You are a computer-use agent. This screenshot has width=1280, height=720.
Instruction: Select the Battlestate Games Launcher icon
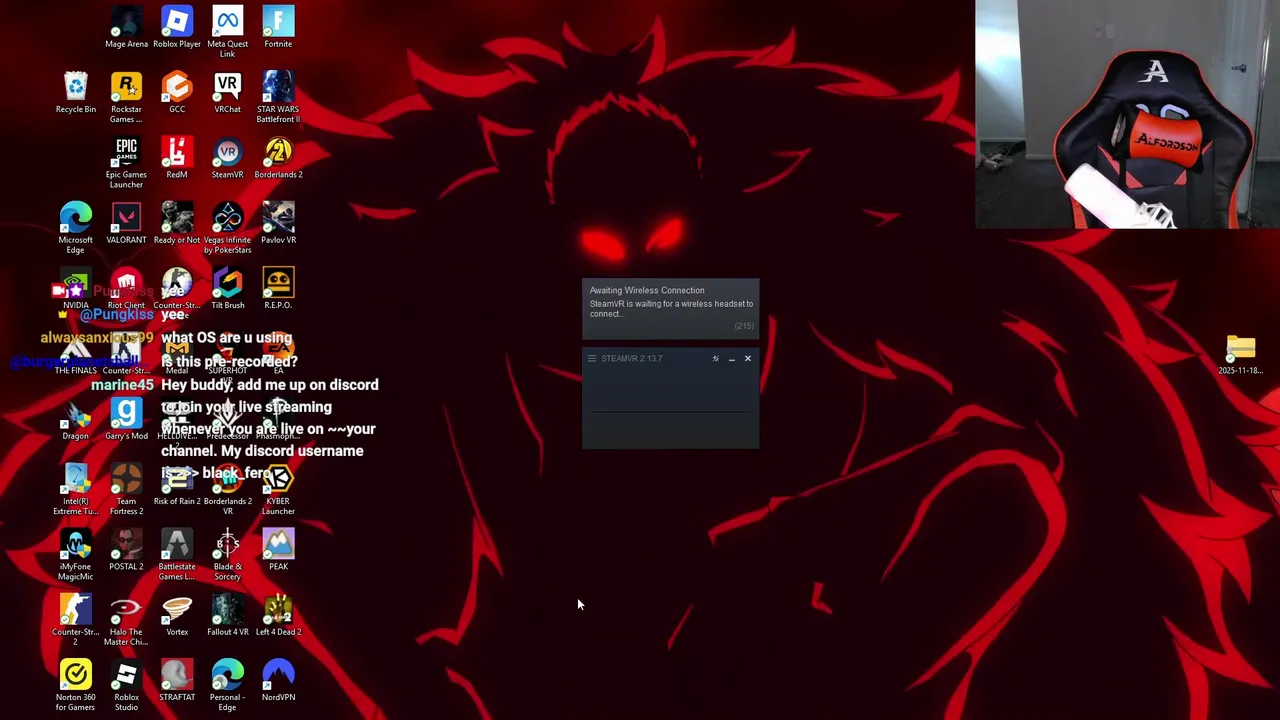point(177,554)
